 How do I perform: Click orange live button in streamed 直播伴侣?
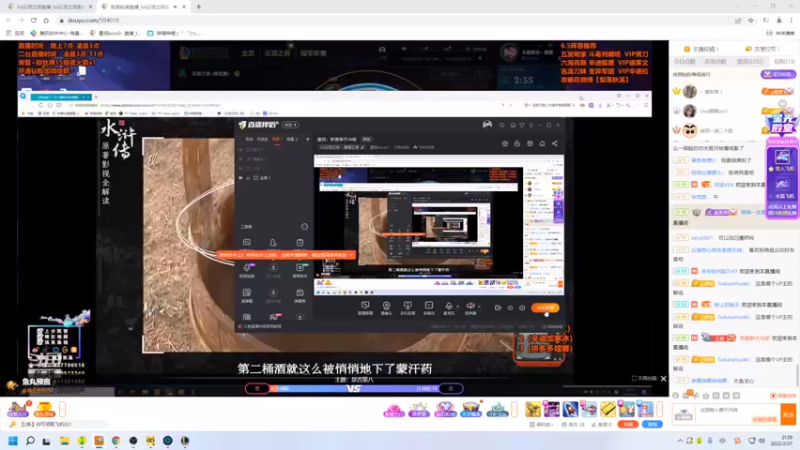tap(545, 308)
